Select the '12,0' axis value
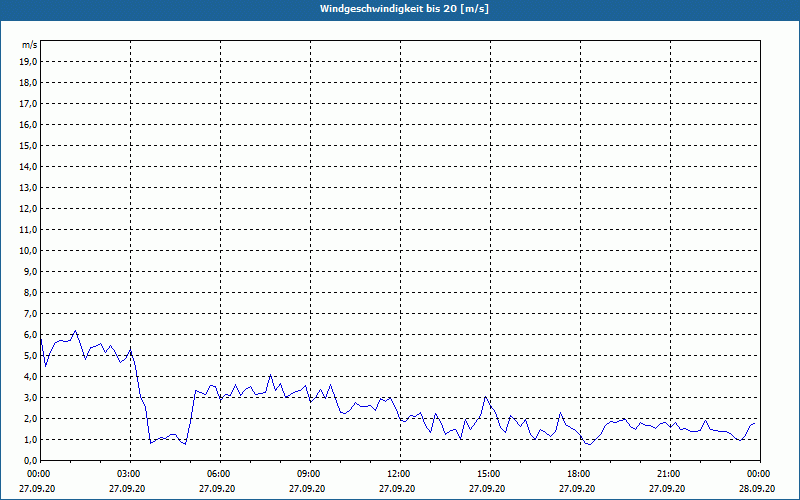This screenshot has width=800, height=500. (28, 209)
